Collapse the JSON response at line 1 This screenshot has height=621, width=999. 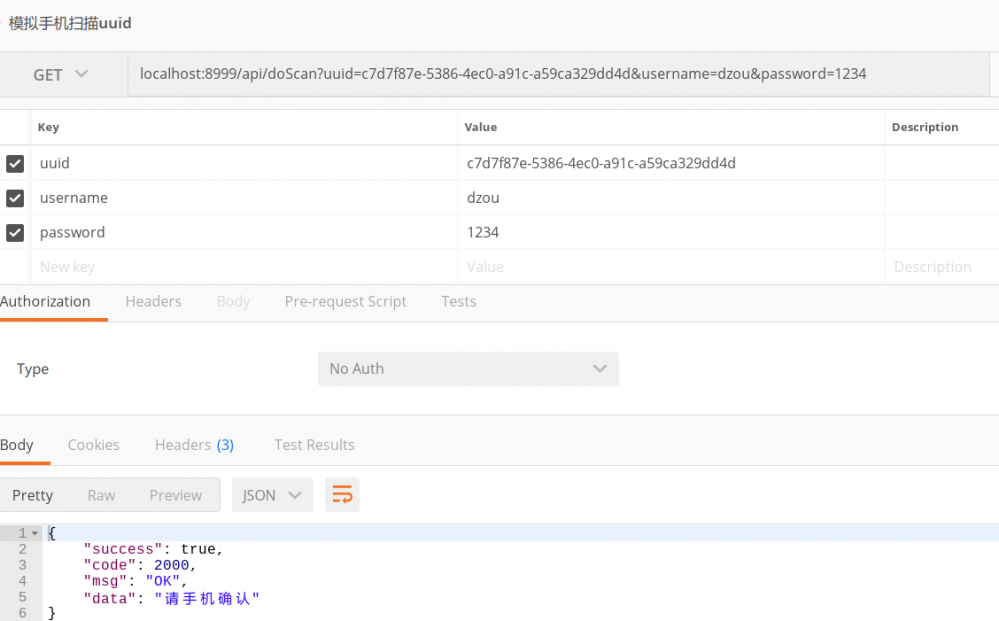click(x=32, y=533)
